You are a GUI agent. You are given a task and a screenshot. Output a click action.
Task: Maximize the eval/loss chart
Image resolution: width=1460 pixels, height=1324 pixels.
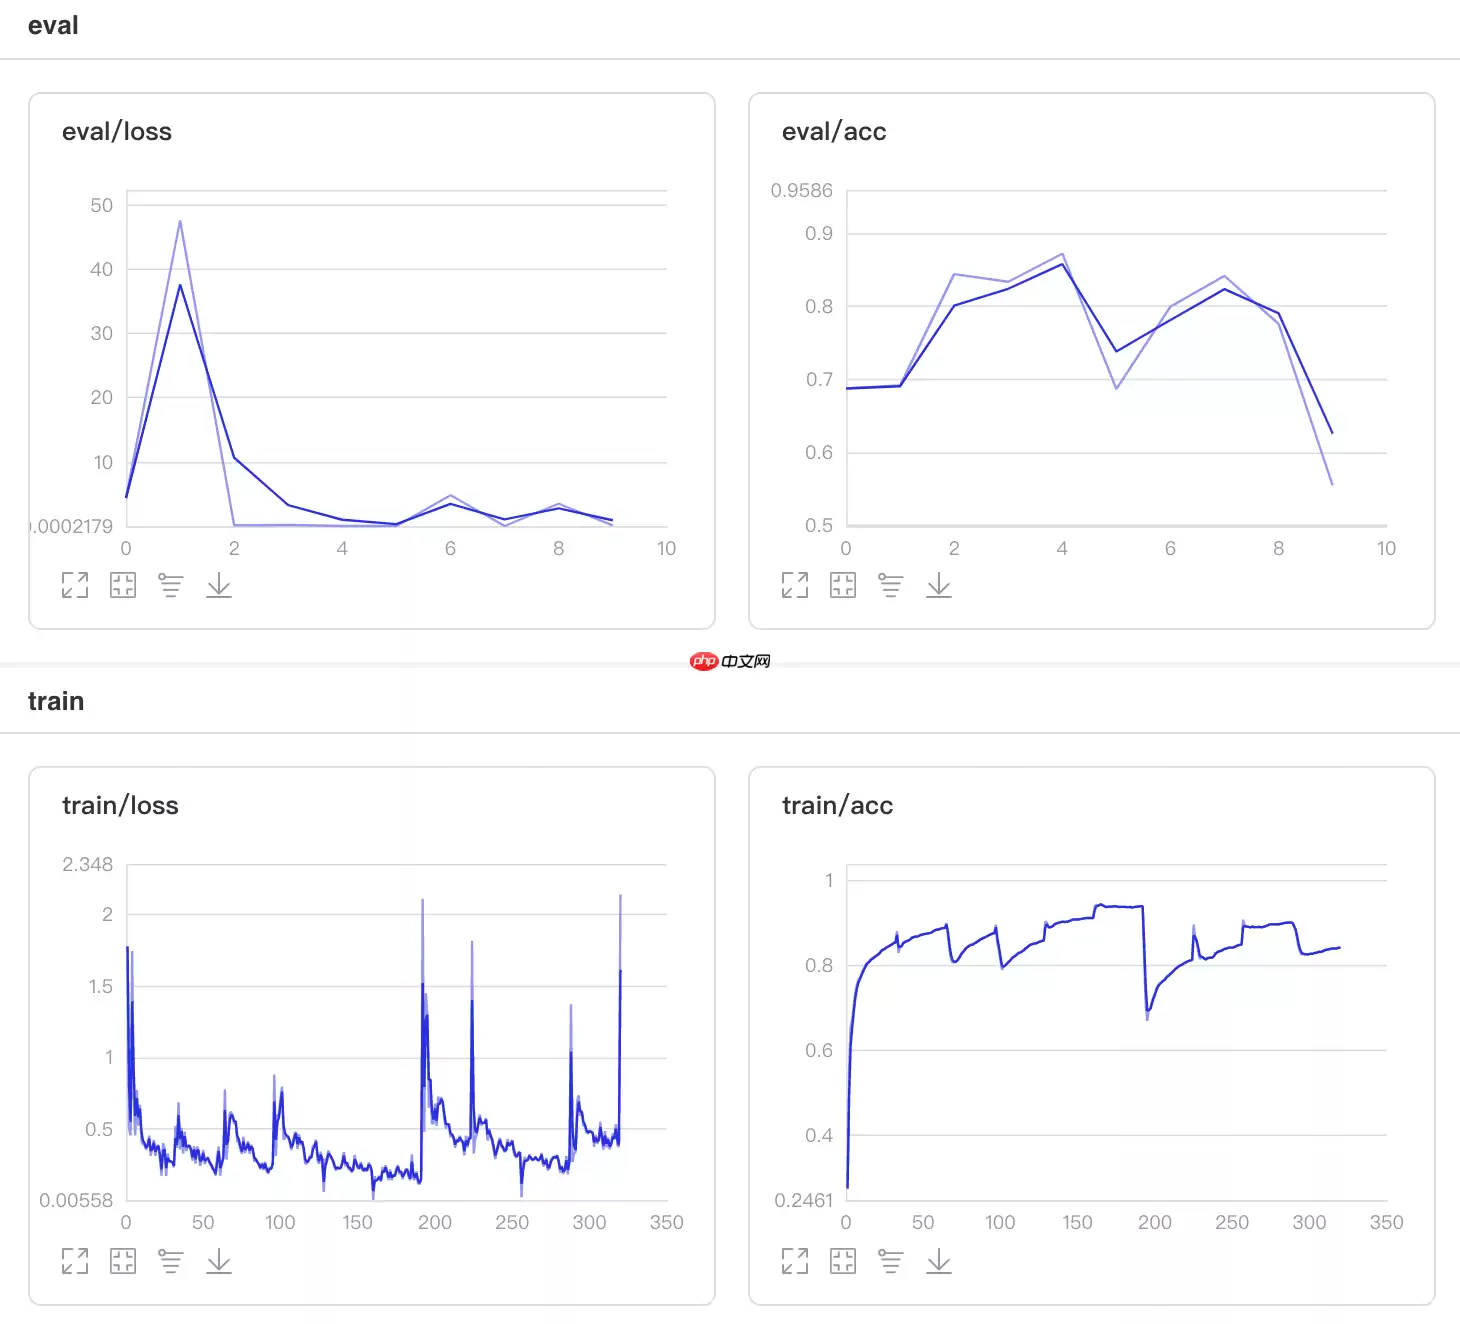[x=75, y=585]
